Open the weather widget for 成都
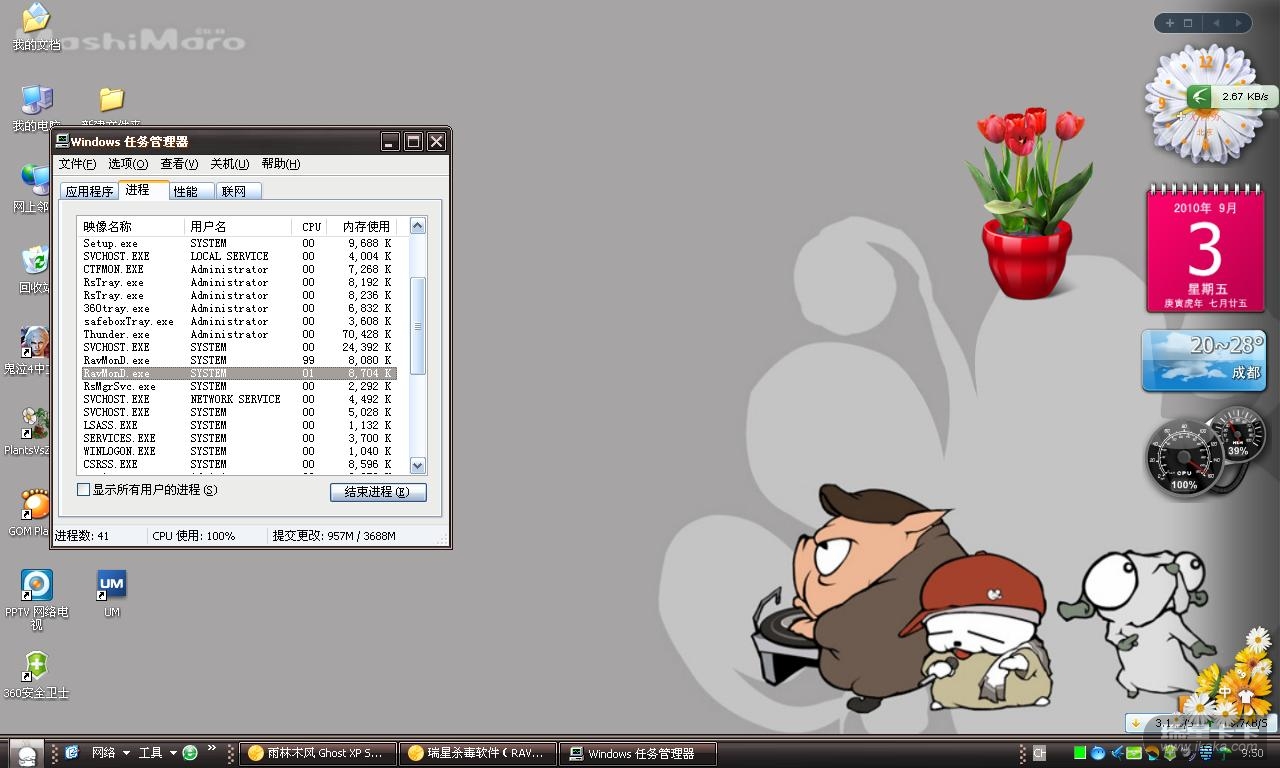This screenshot has height=768, width=1280. tap(1204, 361)
